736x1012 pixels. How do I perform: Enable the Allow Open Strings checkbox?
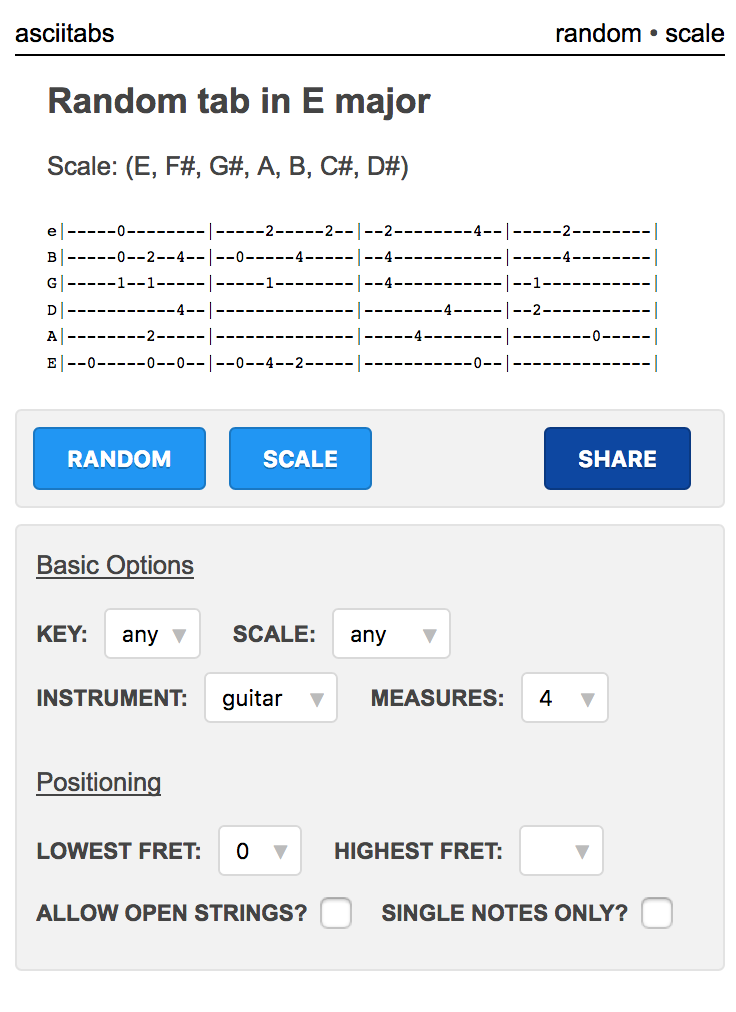(336, 913)
